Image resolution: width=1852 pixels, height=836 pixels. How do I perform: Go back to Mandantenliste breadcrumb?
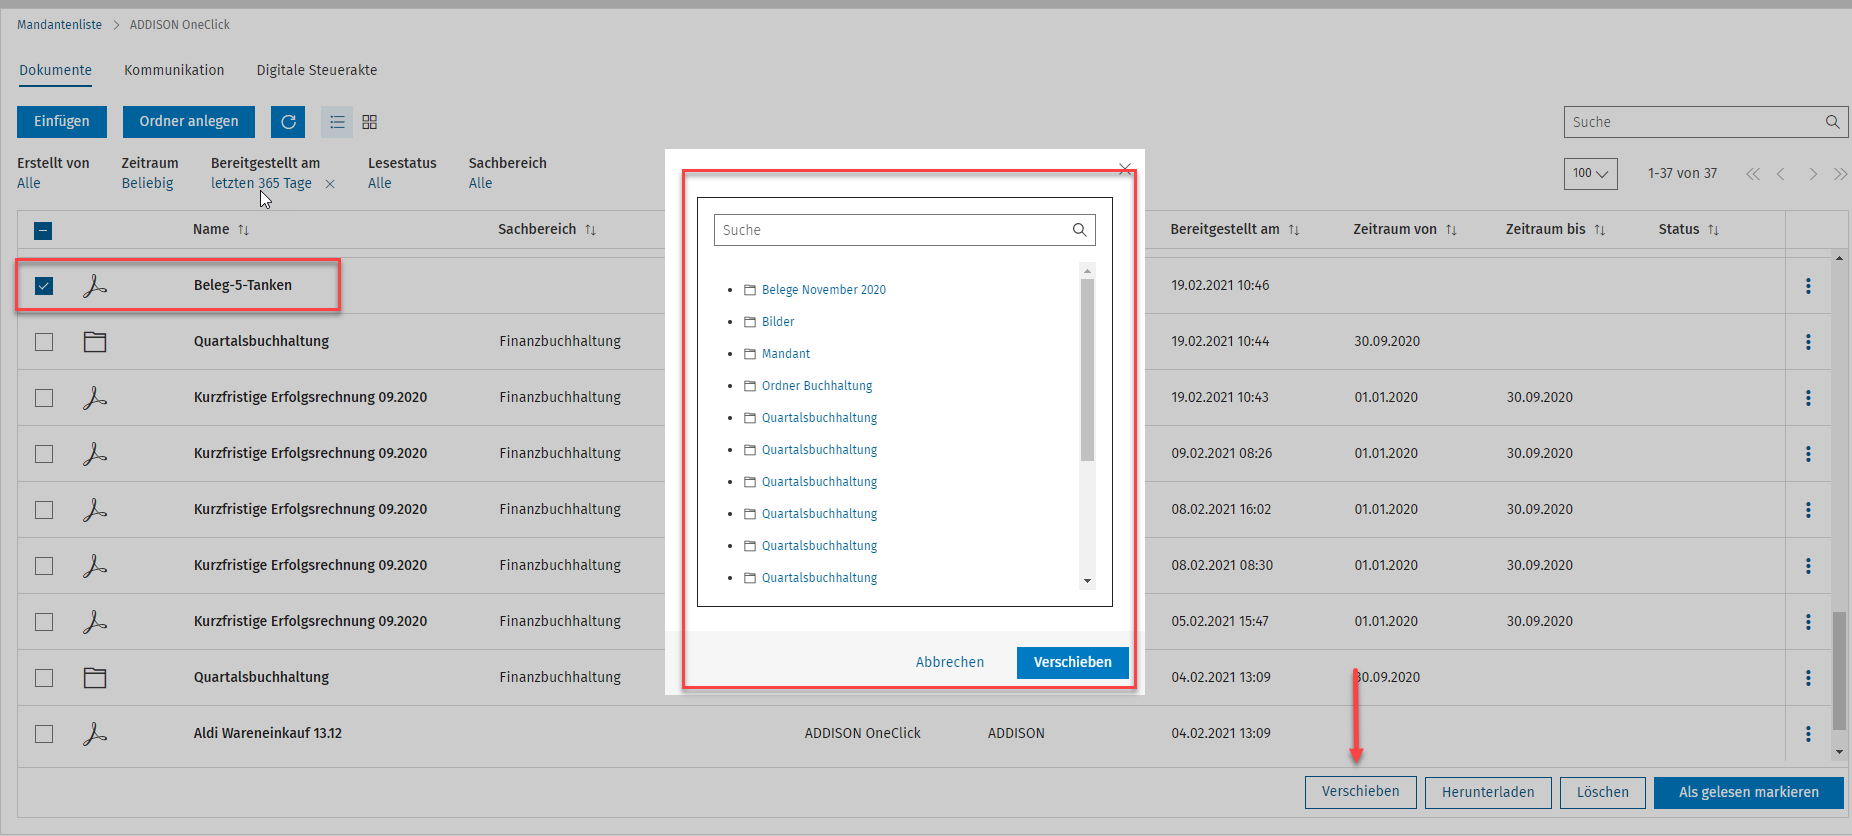[x=59, y=25]
